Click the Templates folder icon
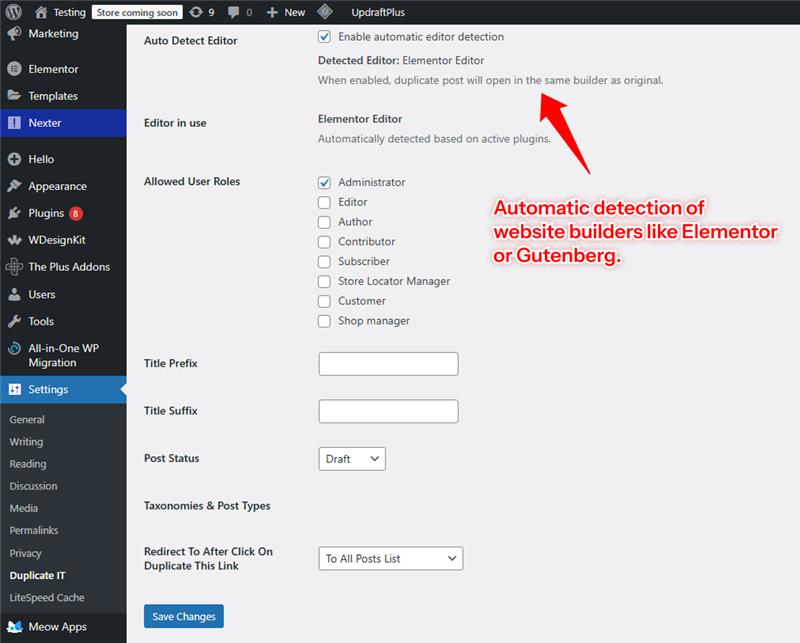This screenshot has height=643, width=800. (14, 95)
